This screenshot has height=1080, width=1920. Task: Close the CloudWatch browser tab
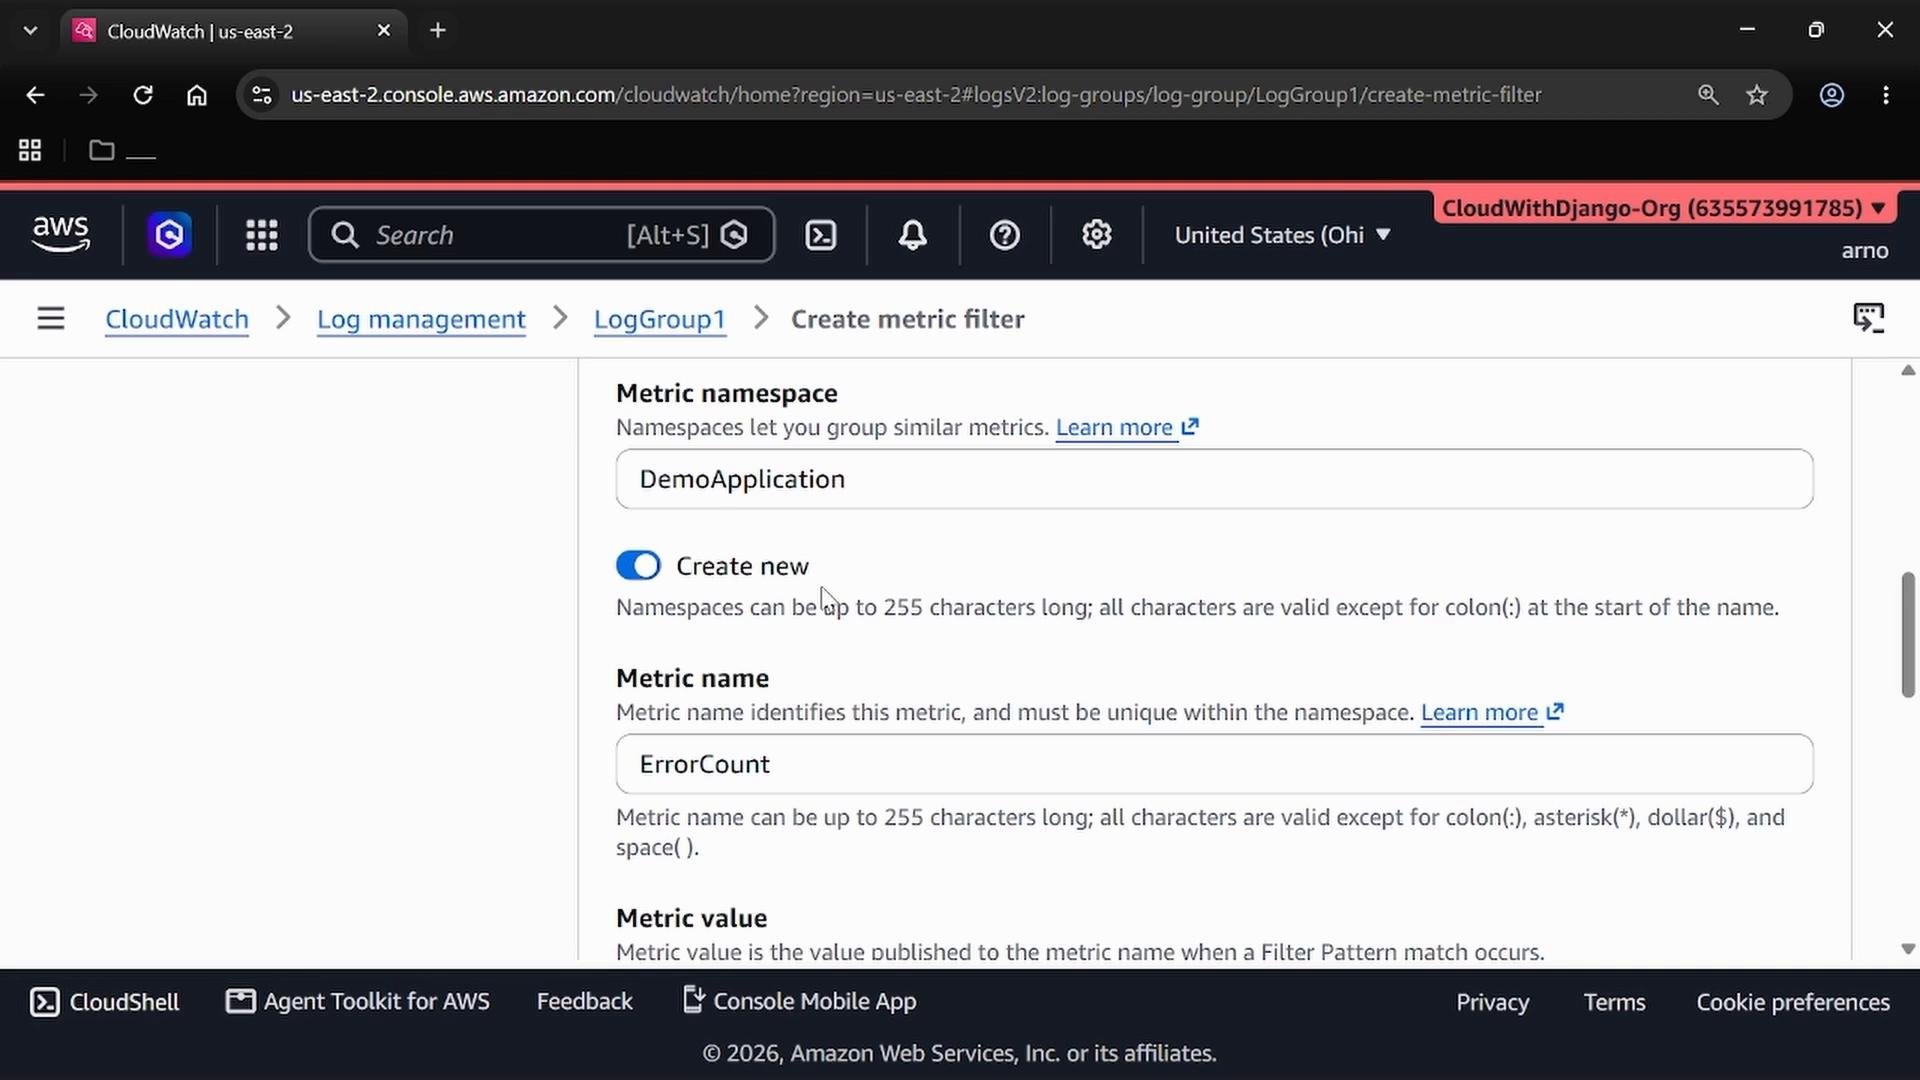[x=384, y=31]
